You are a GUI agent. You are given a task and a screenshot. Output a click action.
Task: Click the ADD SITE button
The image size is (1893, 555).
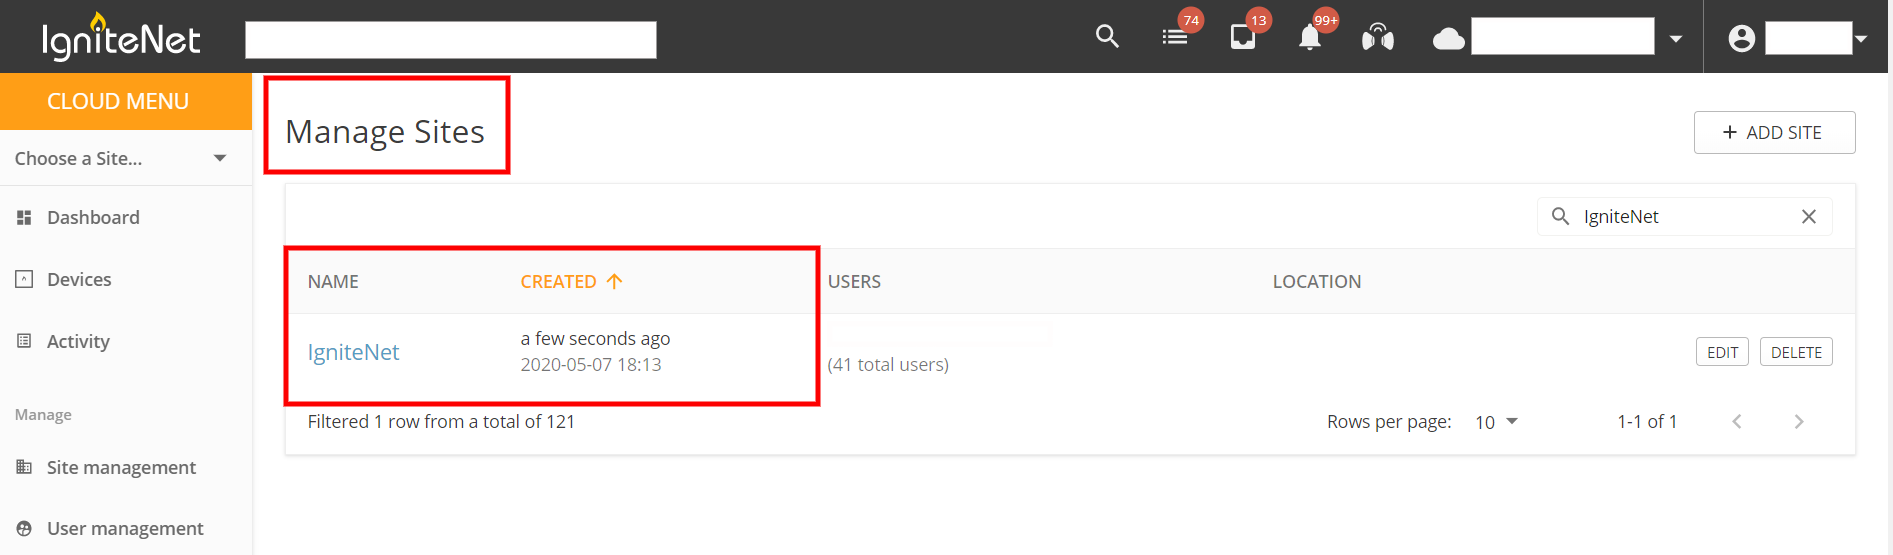[1774, 132]
